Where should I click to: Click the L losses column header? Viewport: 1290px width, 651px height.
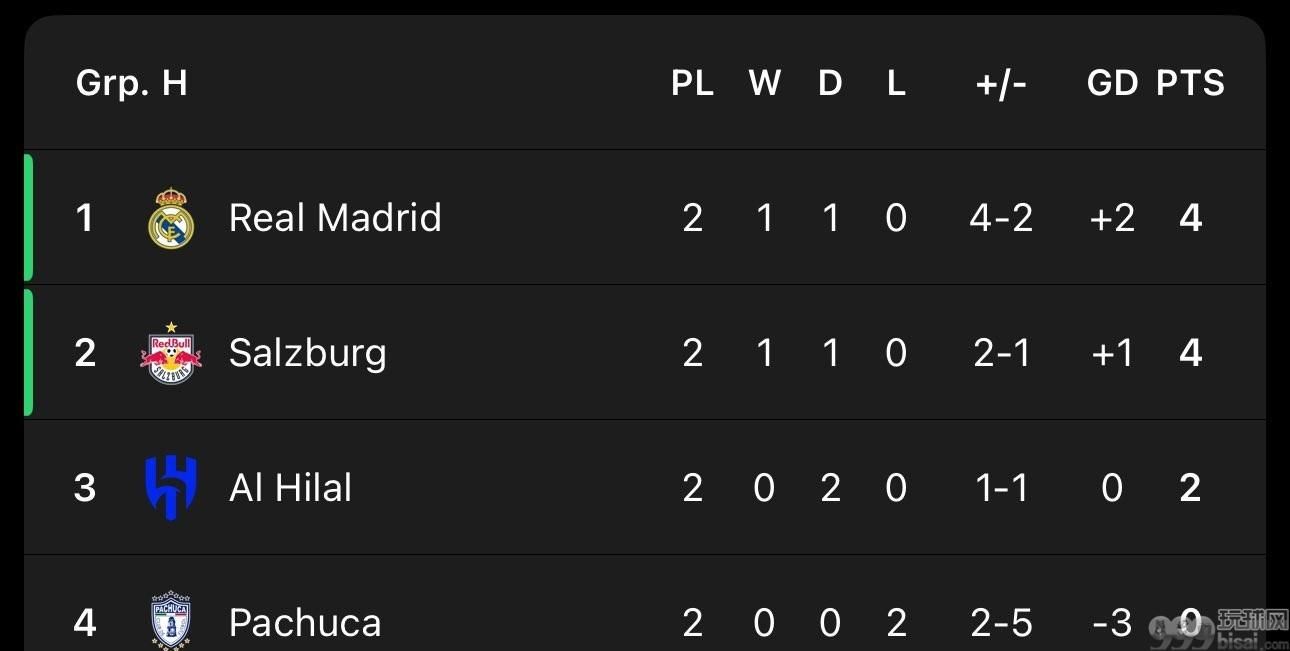tap(896, 83)
